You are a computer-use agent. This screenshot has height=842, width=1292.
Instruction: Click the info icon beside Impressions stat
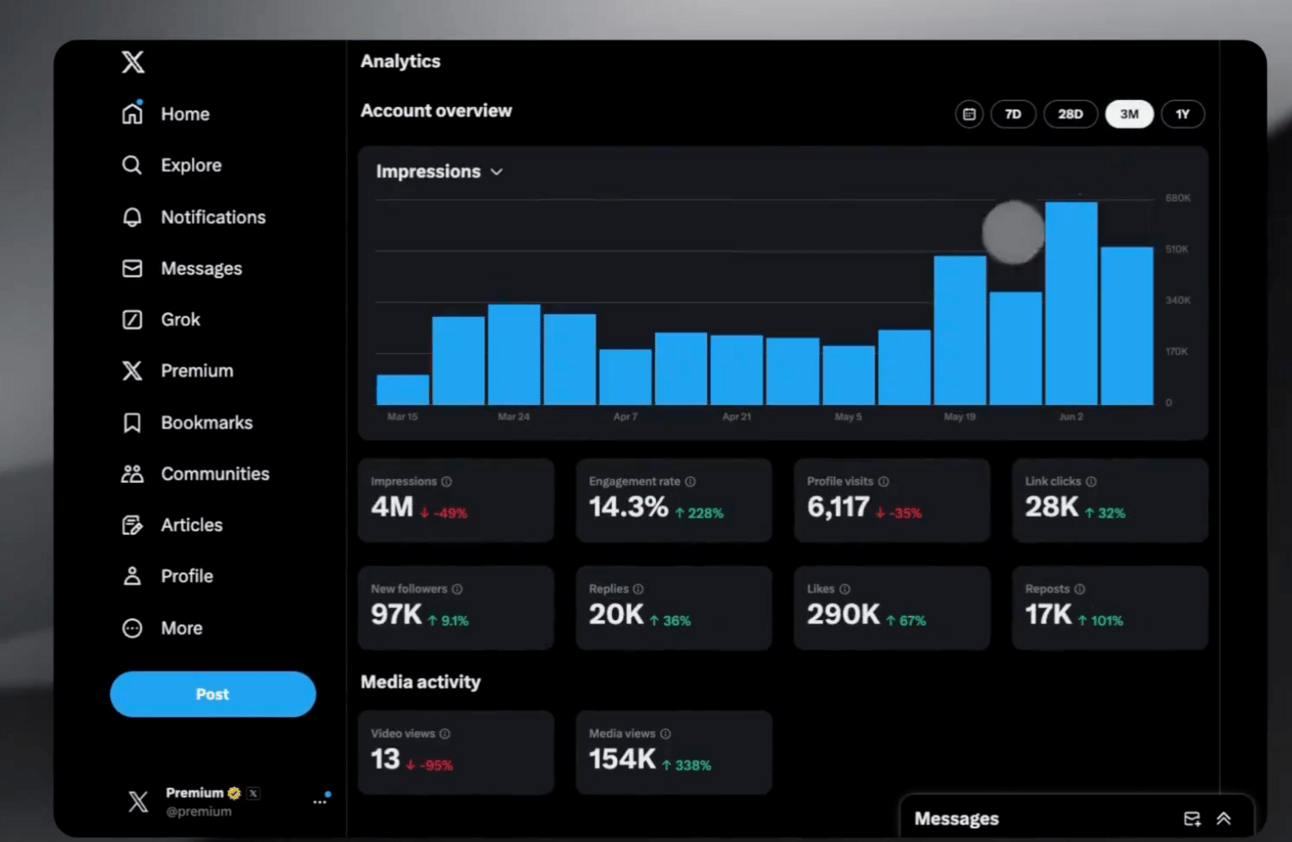tap(446, 482)
